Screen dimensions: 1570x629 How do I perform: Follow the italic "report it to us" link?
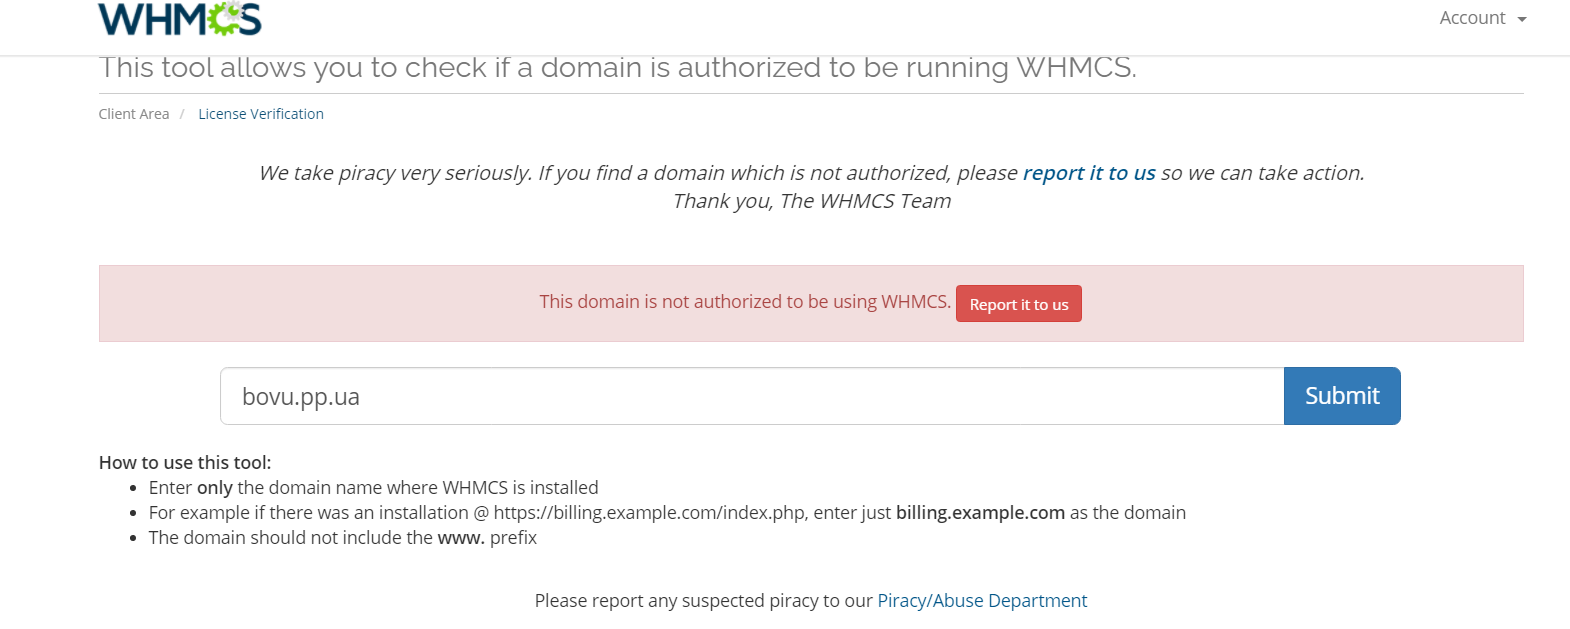(1089, 173)
